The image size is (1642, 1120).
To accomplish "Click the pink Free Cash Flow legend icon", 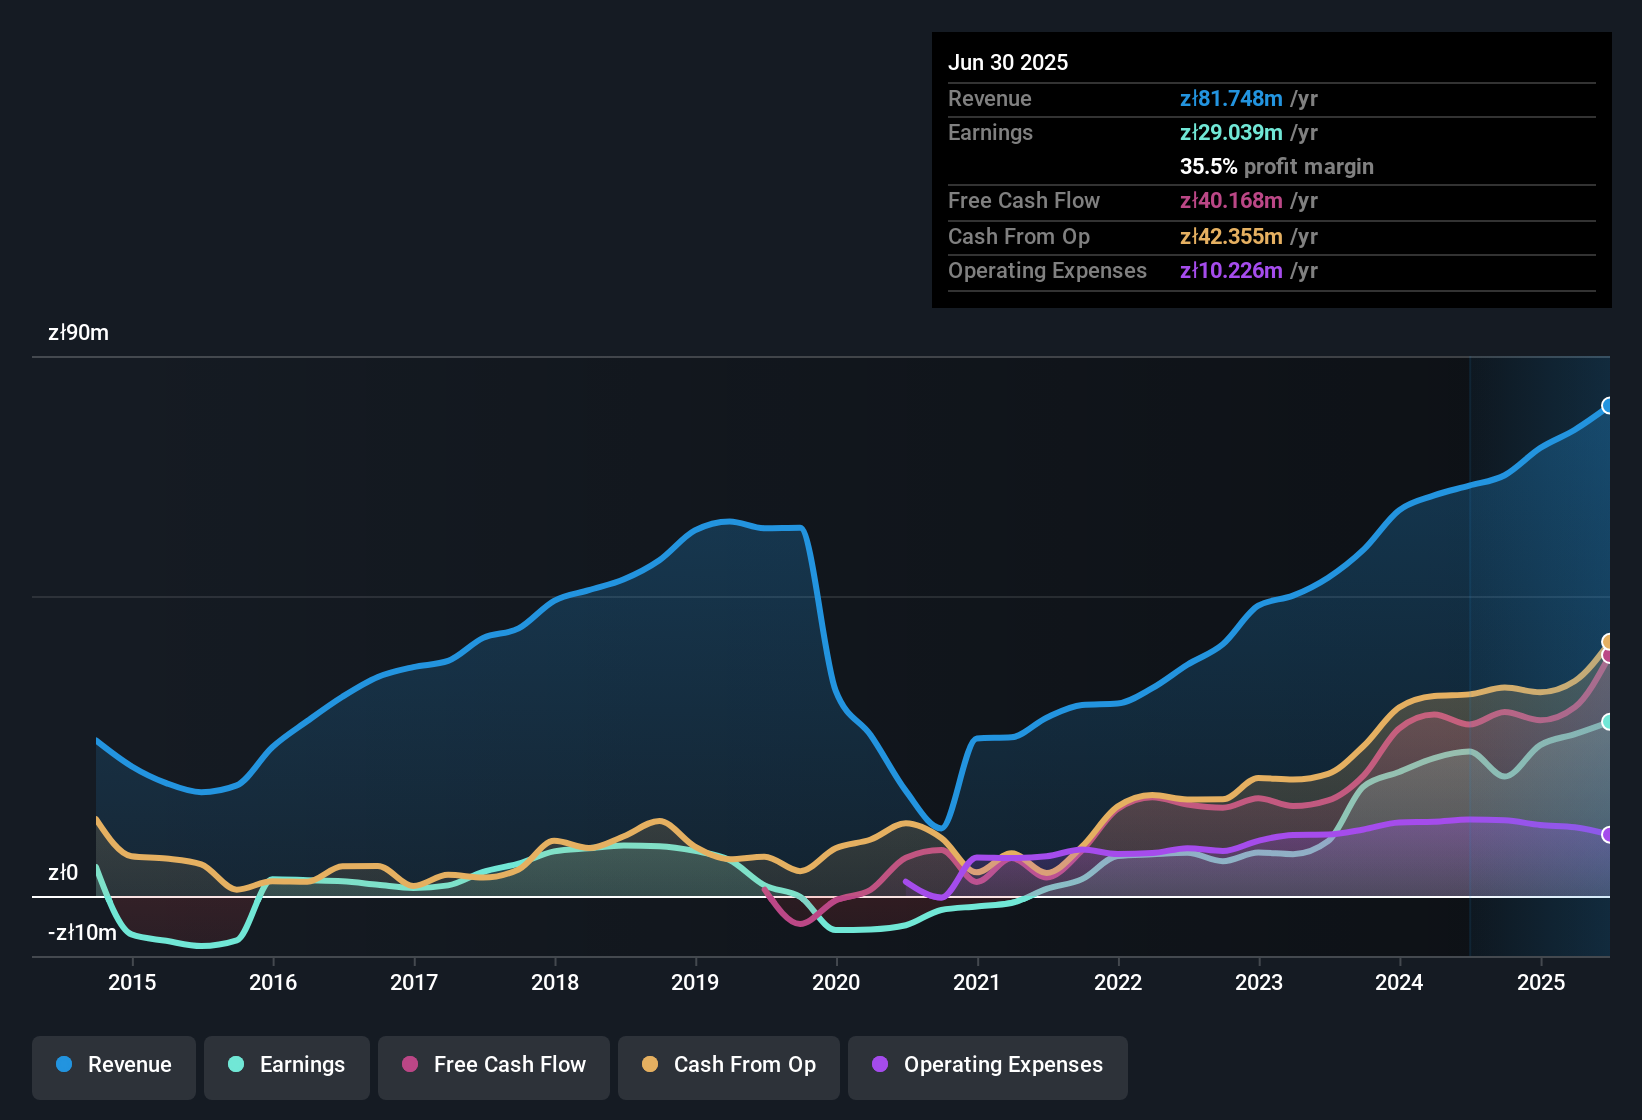I will point(409,1065).
